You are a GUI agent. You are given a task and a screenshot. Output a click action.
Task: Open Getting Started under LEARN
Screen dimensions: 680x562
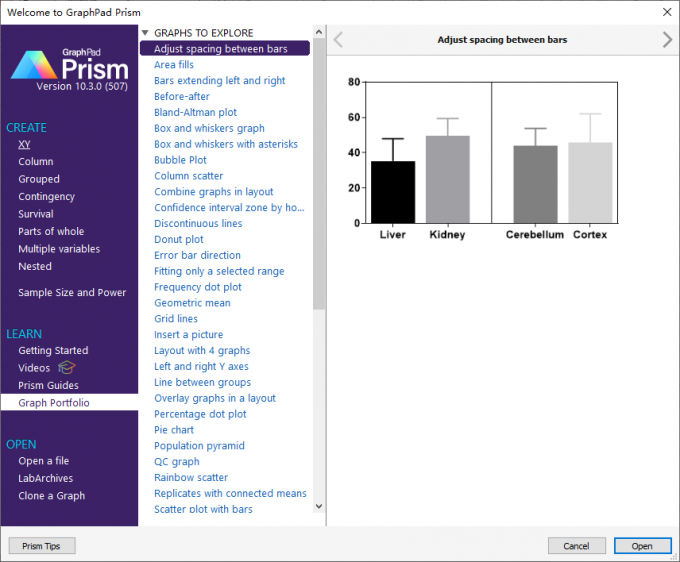53,350
